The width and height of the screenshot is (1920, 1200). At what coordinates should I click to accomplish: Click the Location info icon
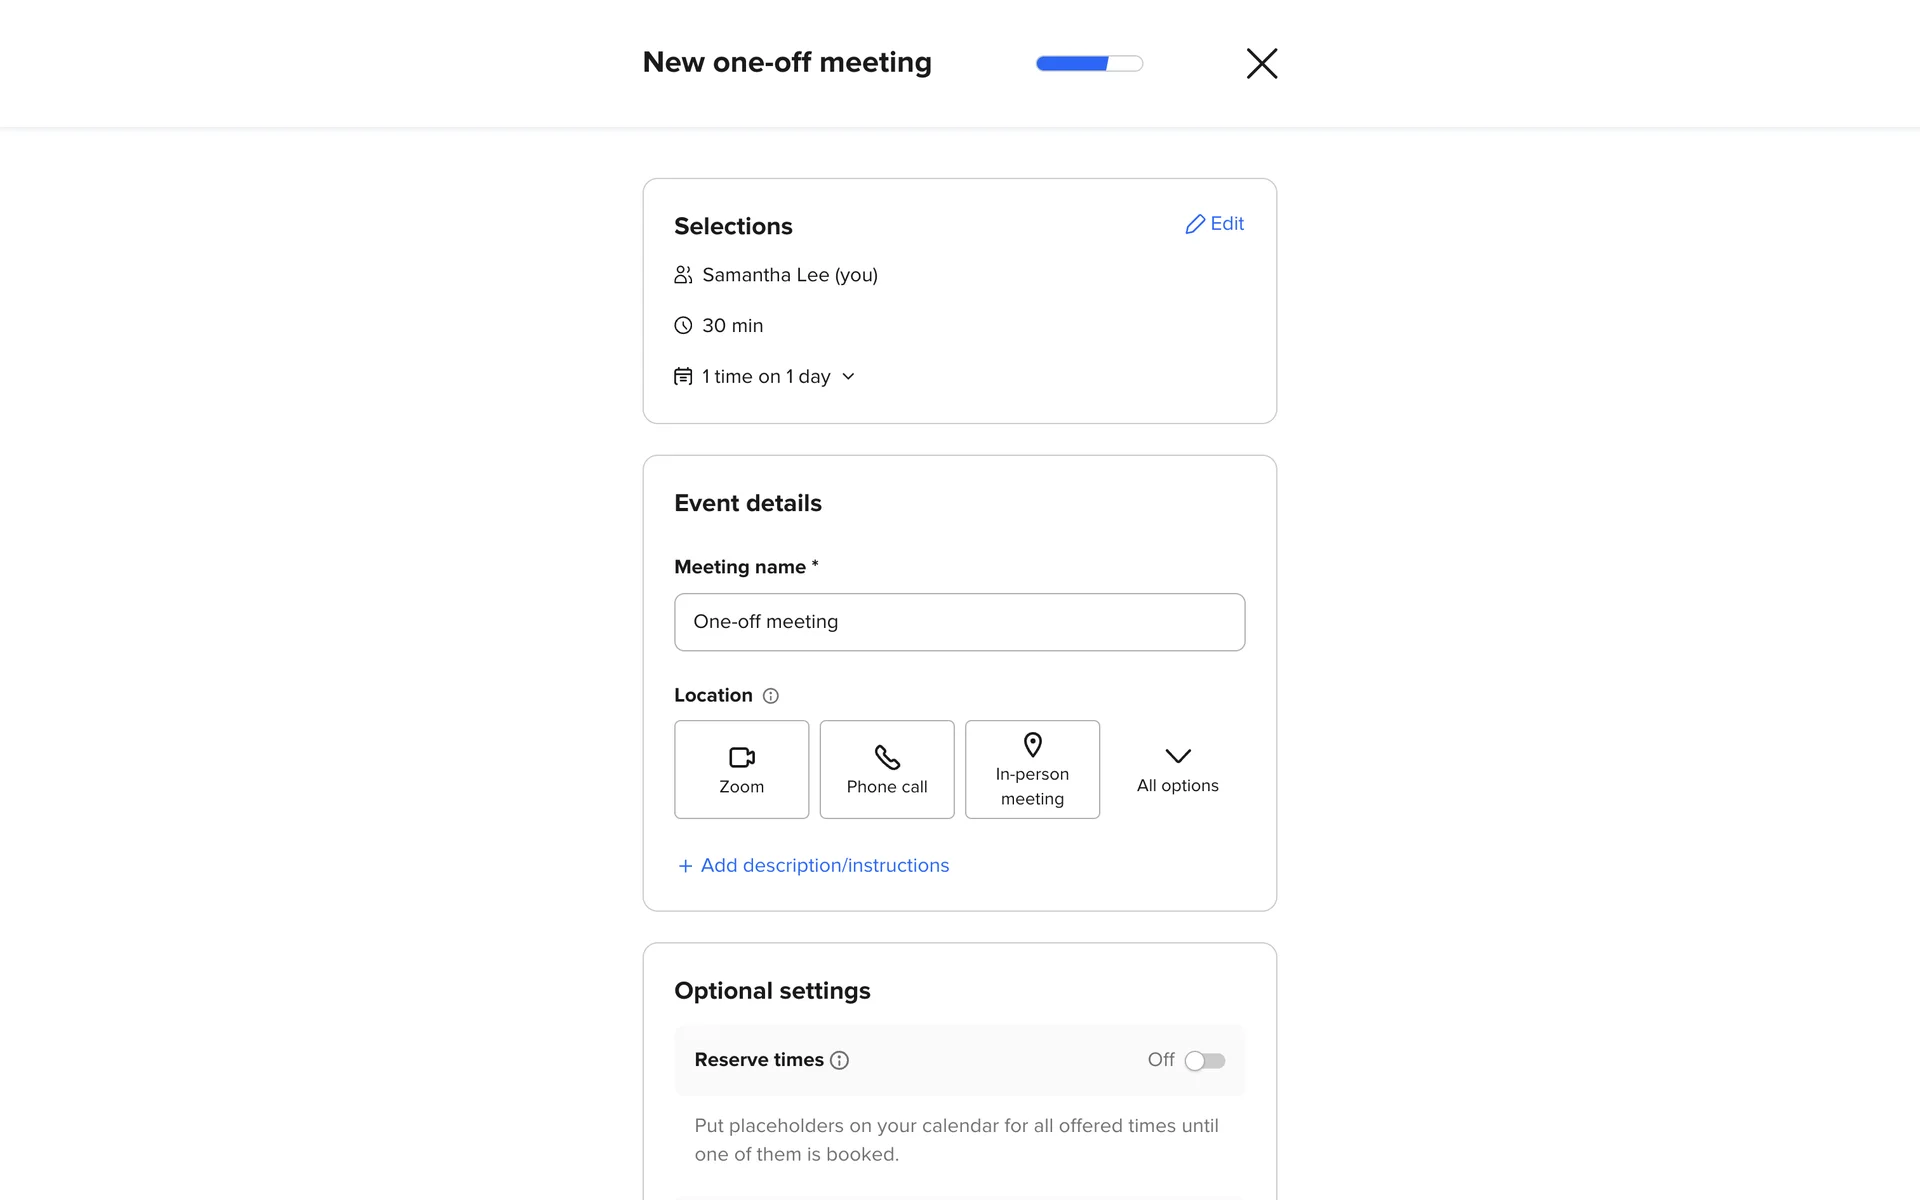(771, 696)
